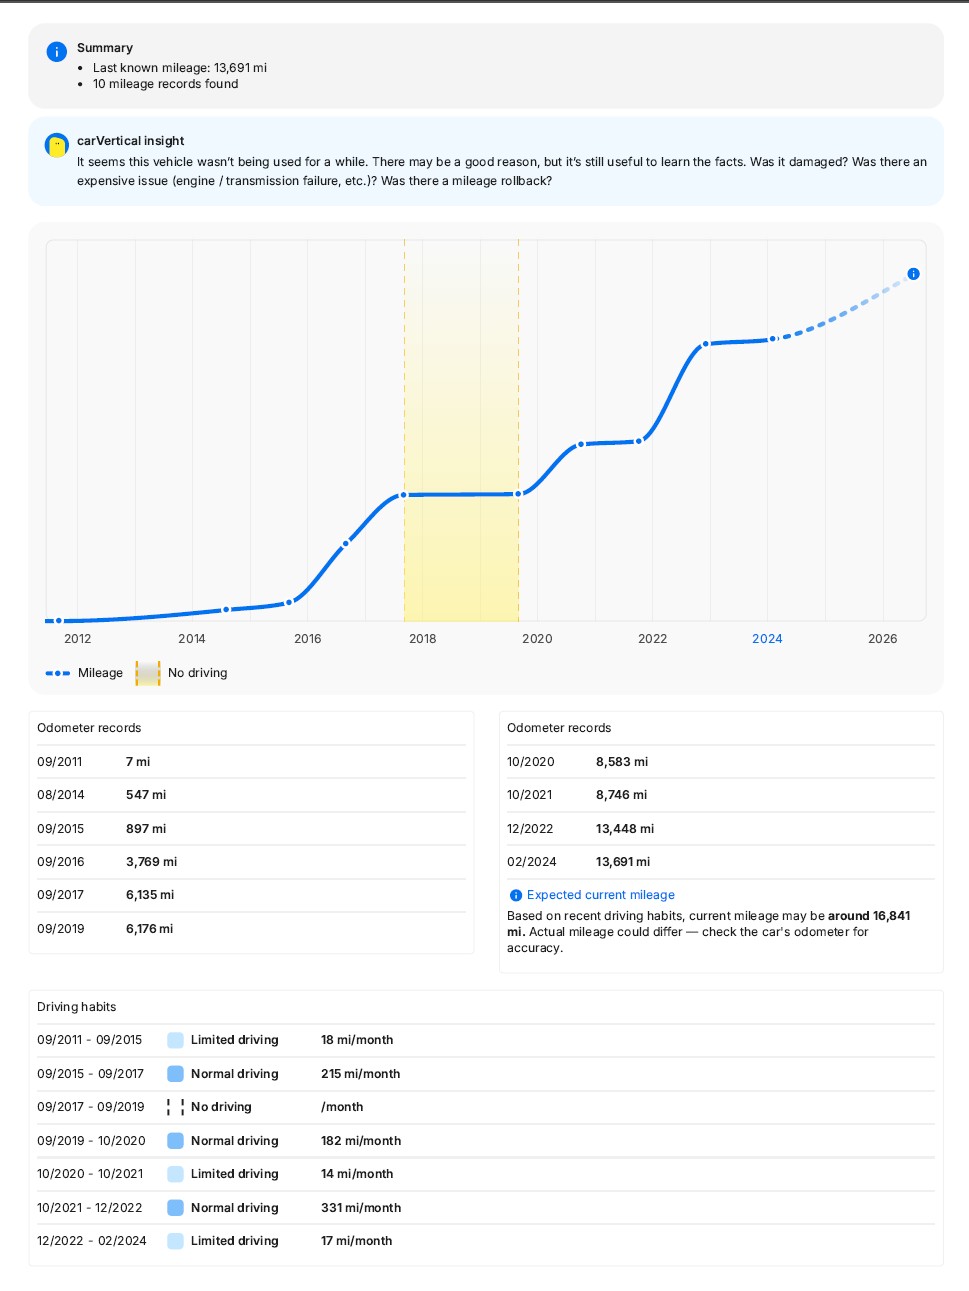This screenshot has width=969, height=1291.
Task: Click the Normal driving swatch for 10/2021 - 12/2022
Action: 175,1208
